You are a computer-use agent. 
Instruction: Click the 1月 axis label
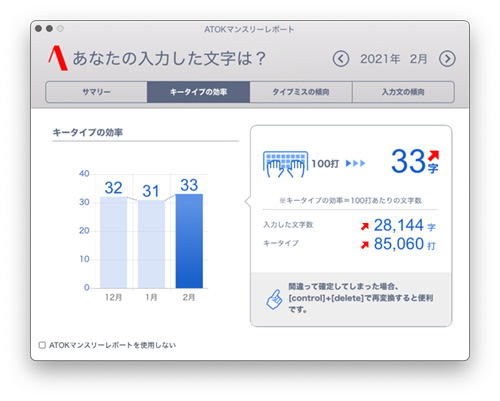tap(151, 297)
